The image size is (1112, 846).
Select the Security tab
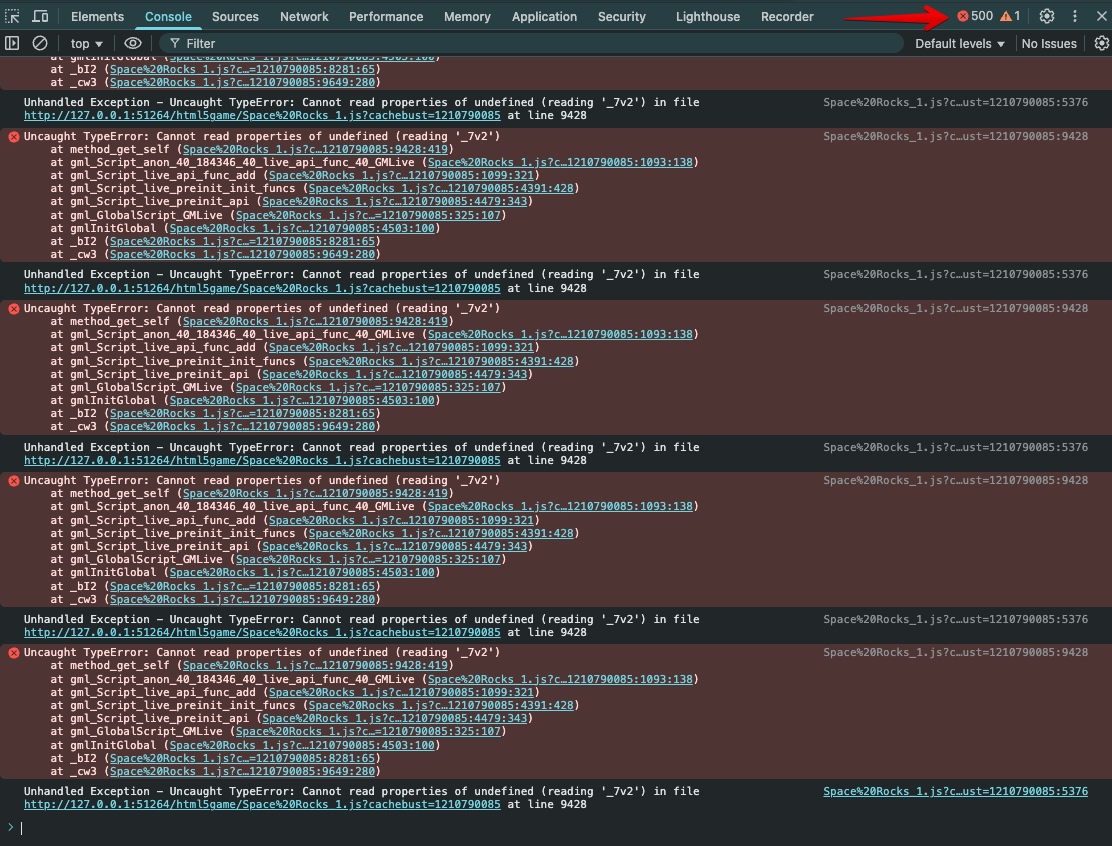(621, 16)
